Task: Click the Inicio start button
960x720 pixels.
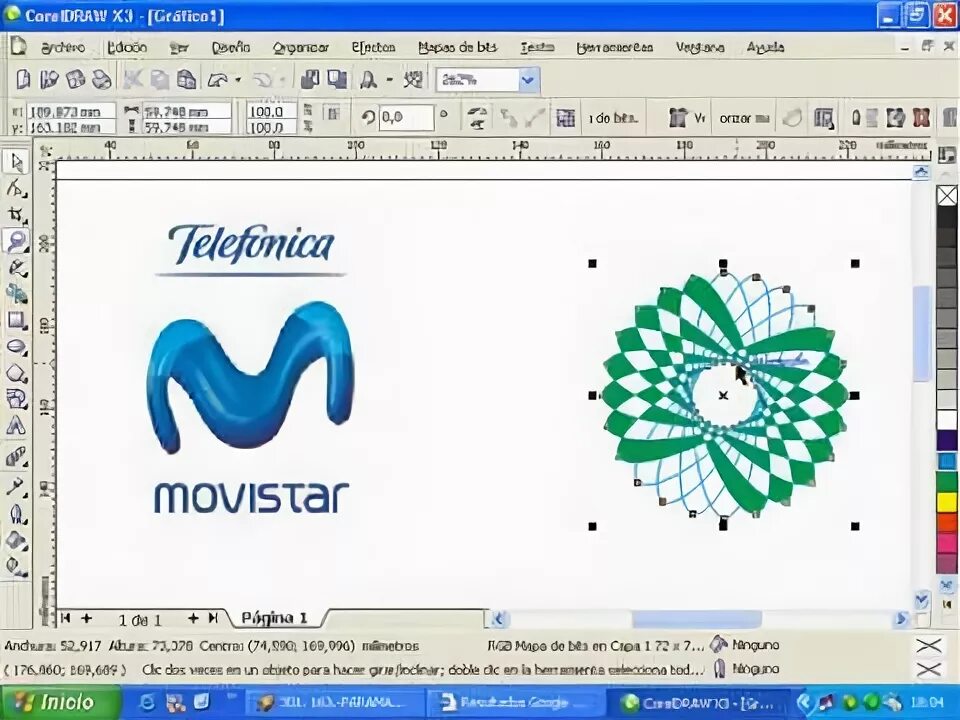Action: tap(60, 702)
